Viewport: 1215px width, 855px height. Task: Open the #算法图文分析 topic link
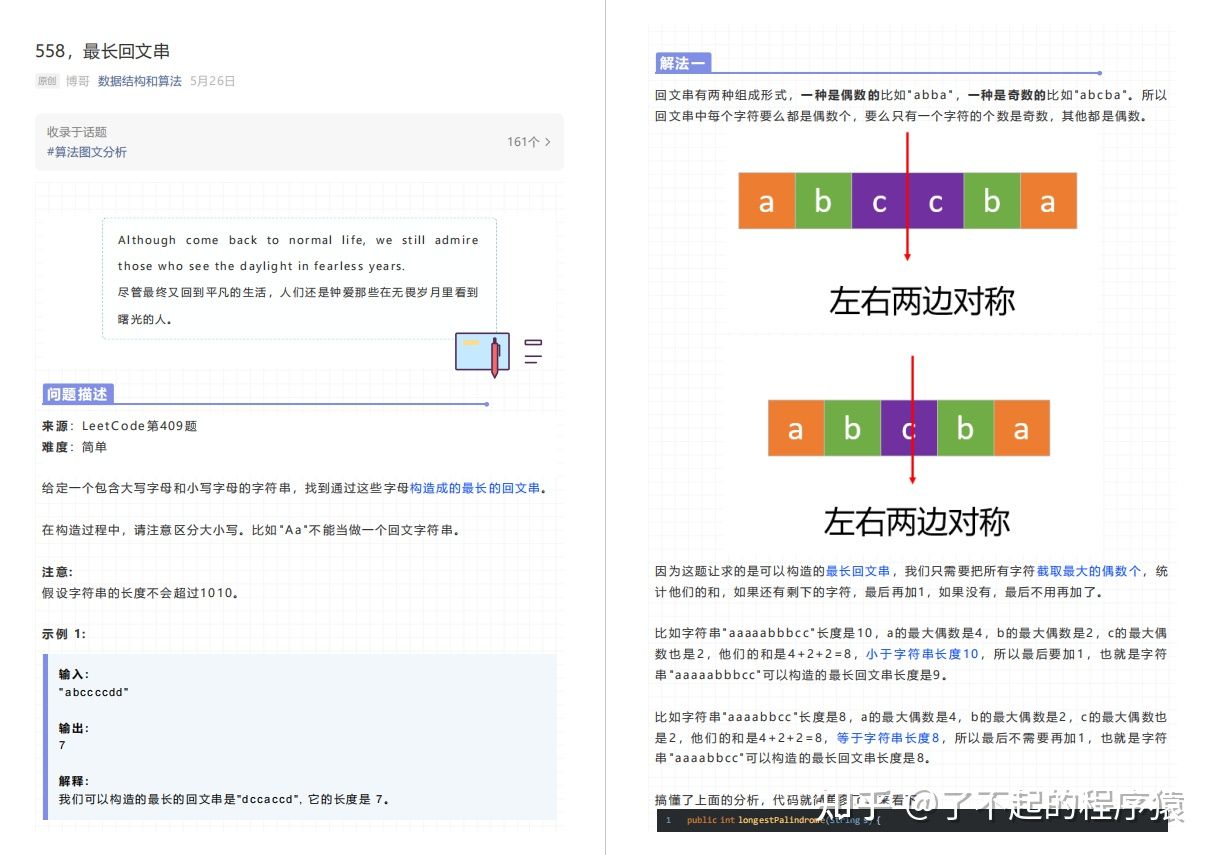pos(87,152)
